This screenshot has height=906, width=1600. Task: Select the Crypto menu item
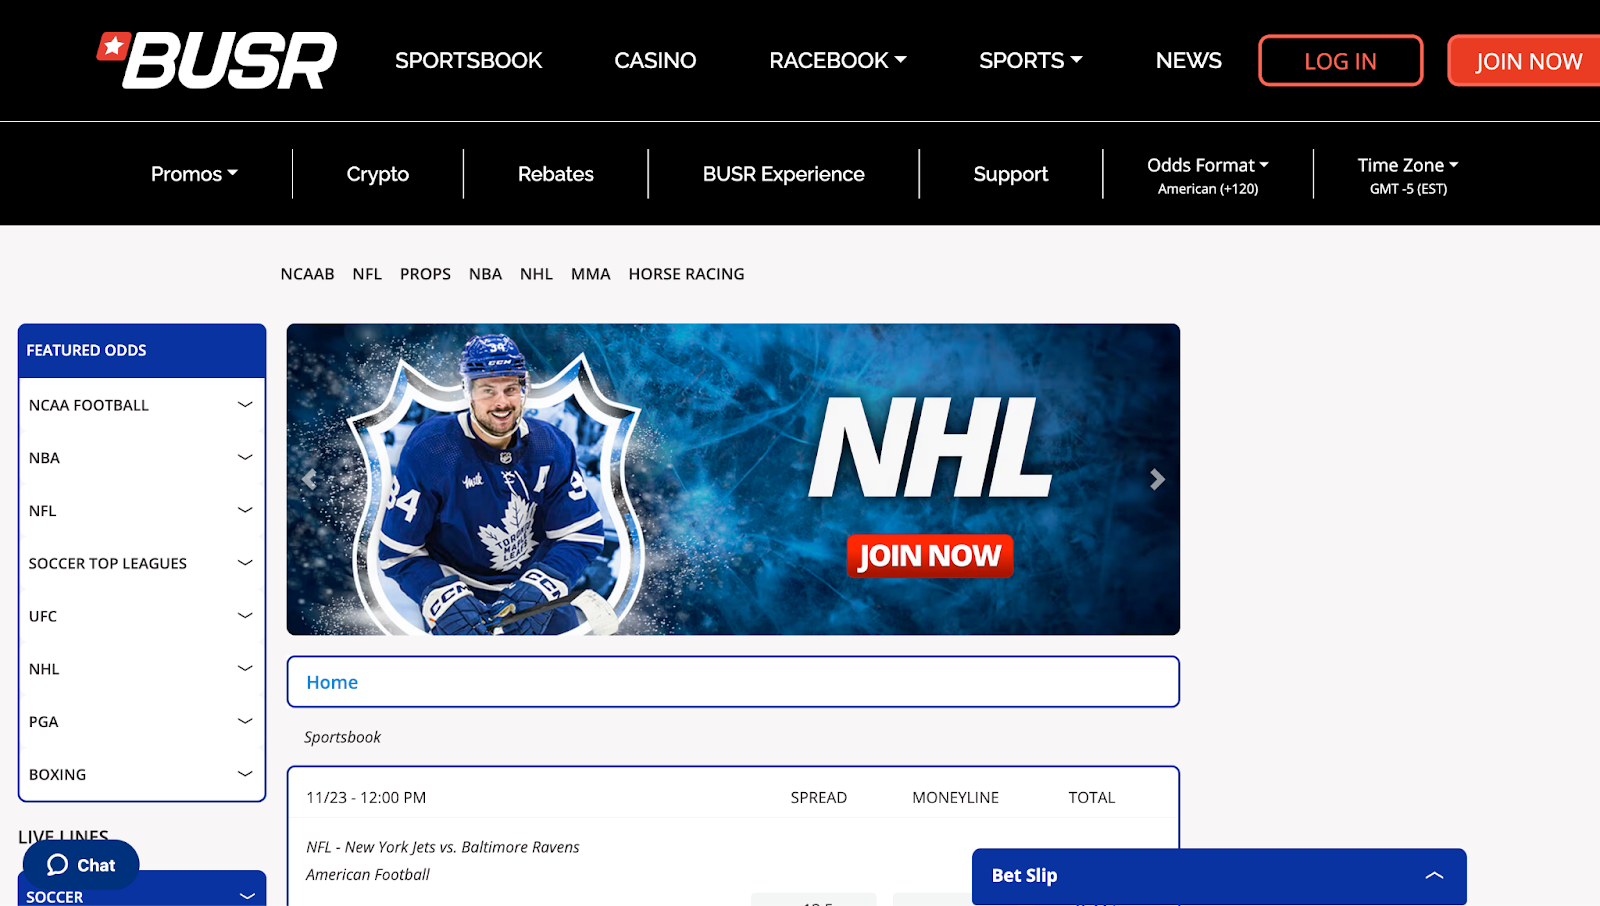pos(377,174)
